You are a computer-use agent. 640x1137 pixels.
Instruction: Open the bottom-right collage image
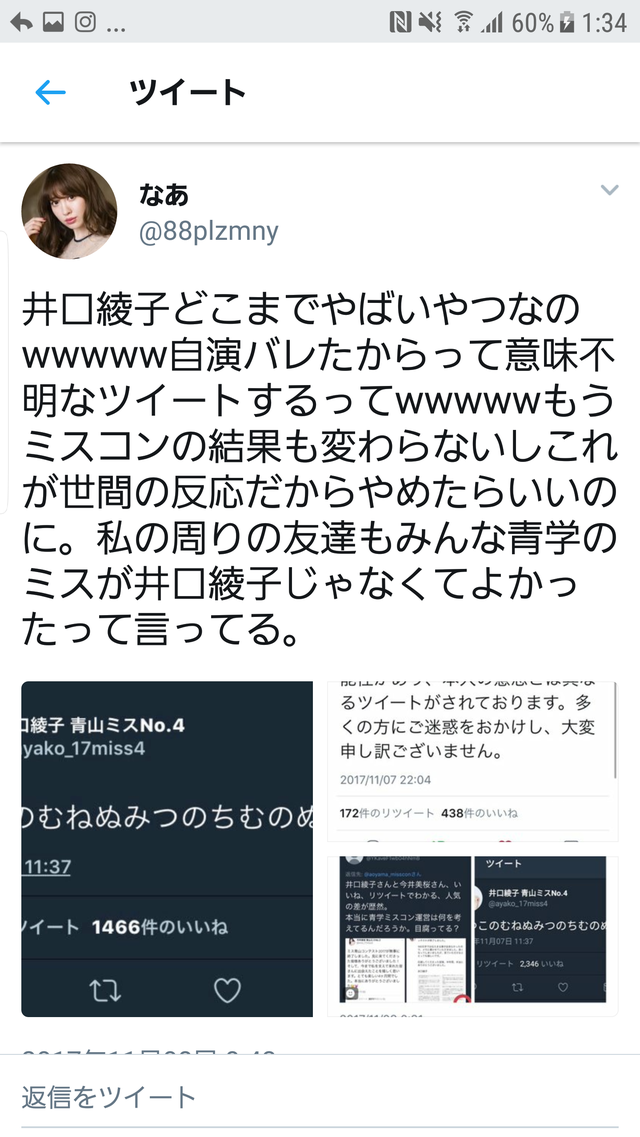[x=473, y=937]
